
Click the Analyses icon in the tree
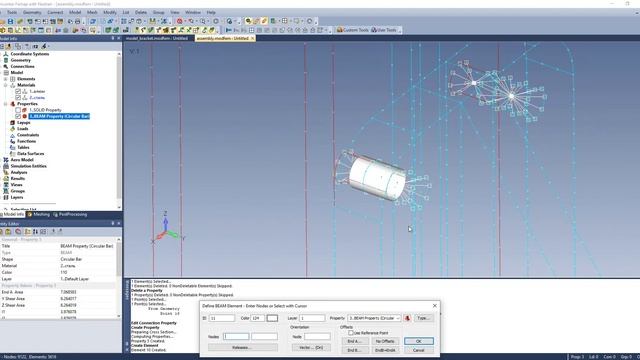click(x=6, y=172)
